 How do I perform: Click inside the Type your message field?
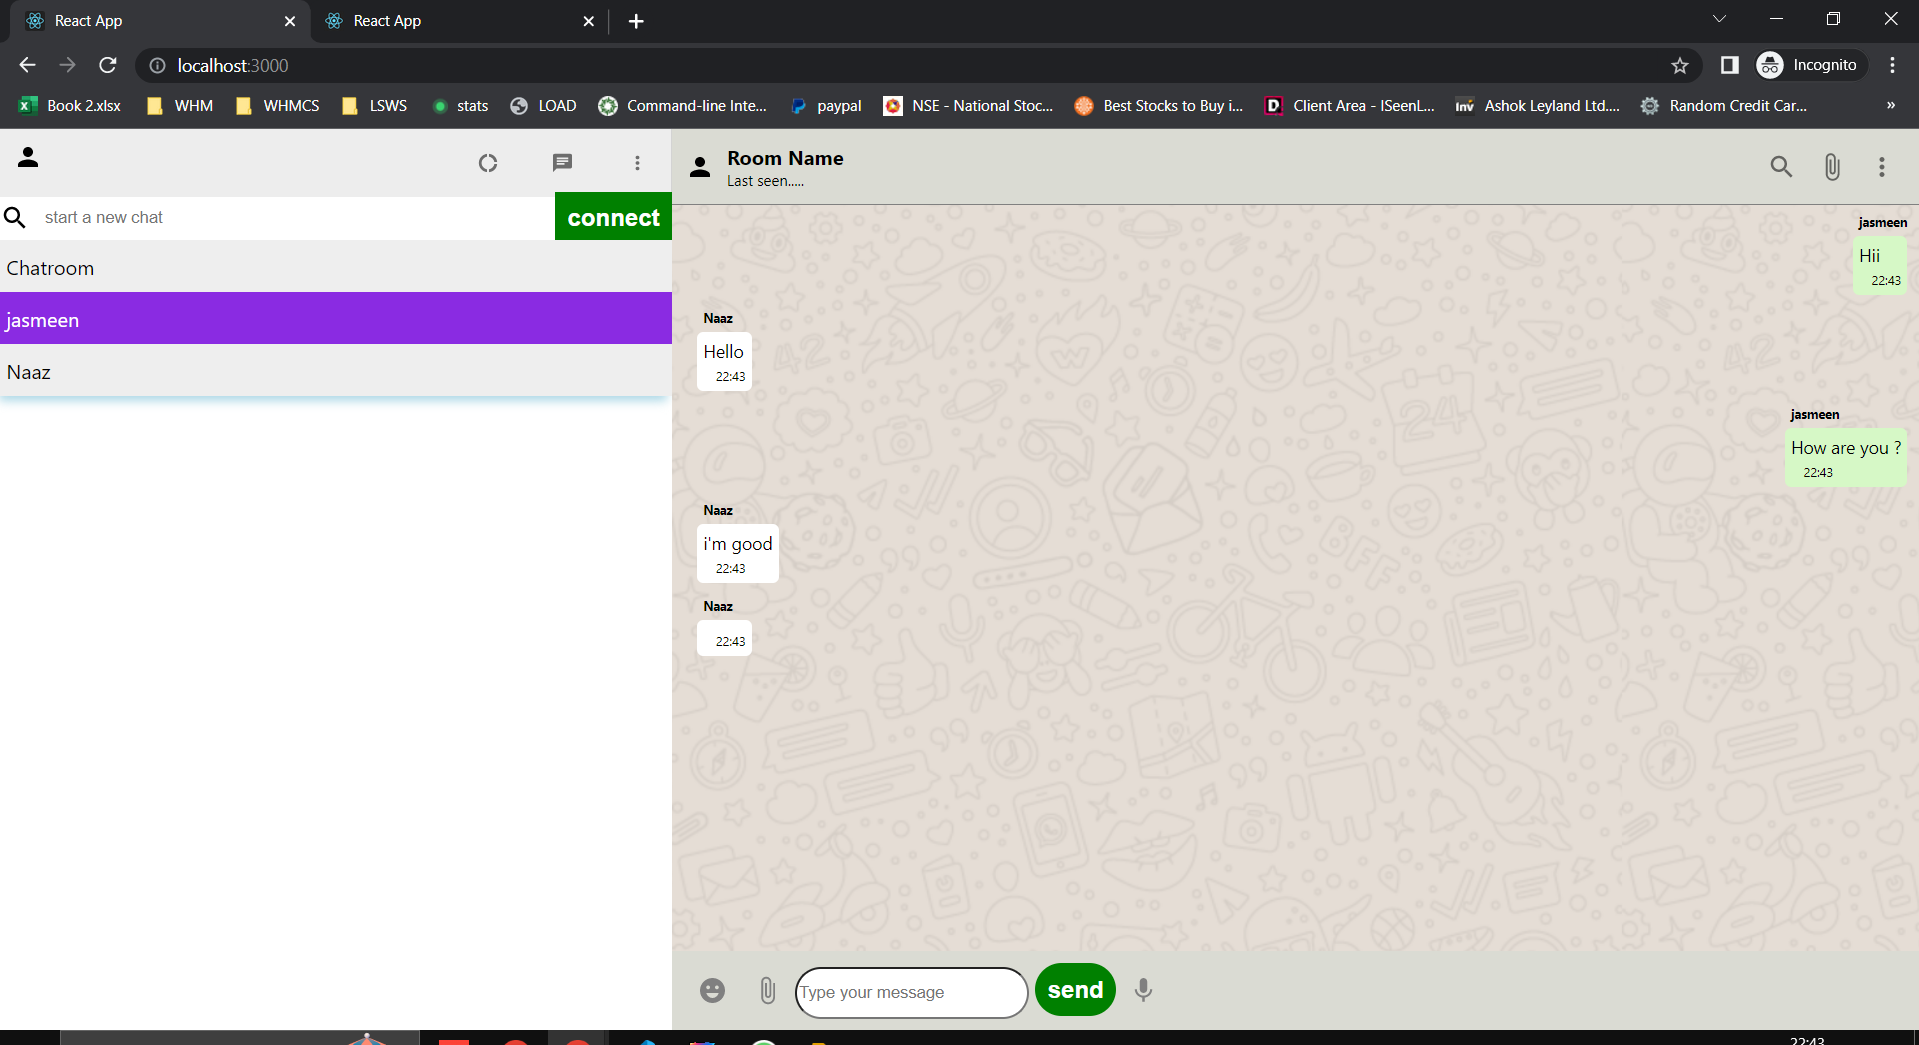[x=910, y=992]
